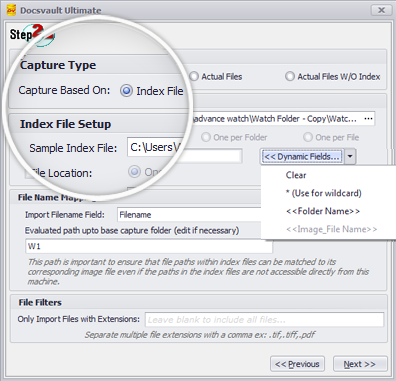Insert <<Folder Name>> dynamic field
Viewport: 396px width, 381px height.
323,211
